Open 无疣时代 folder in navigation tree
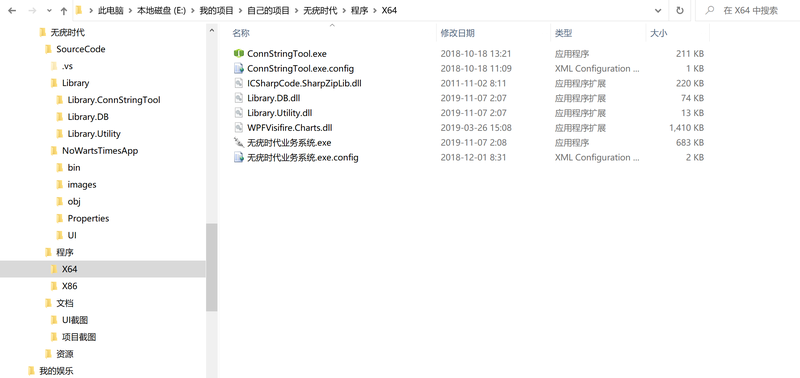Viewport: 800px width, 378px height. 67,33
